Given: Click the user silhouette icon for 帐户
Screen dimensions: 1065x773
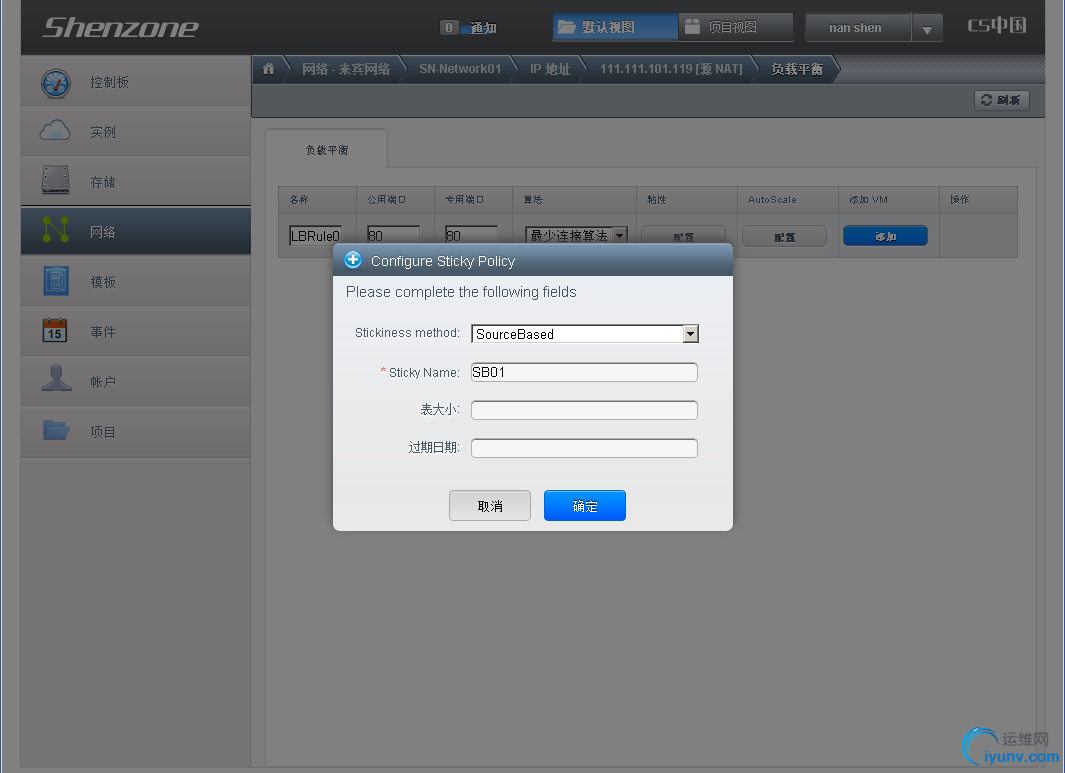Looking at the screenshot, I should (56, 378).
